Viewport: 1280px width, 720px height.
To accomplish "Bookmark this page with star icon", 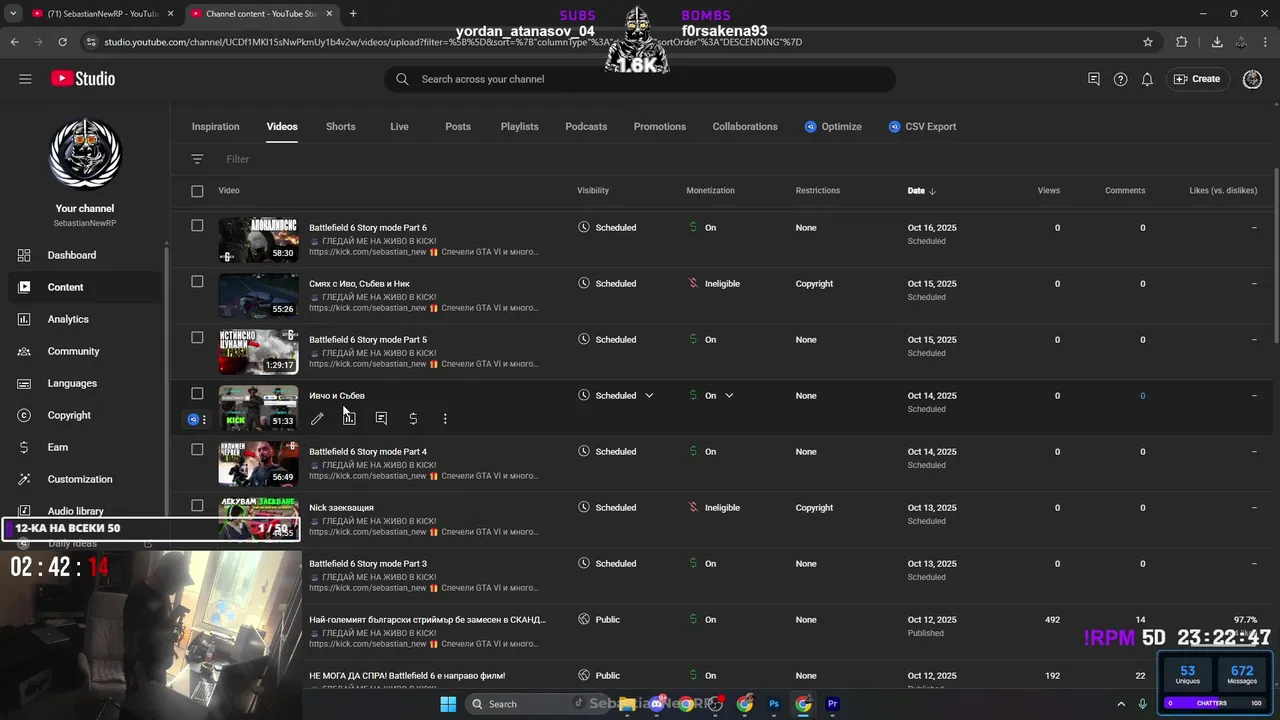I will pos(1148,42).
